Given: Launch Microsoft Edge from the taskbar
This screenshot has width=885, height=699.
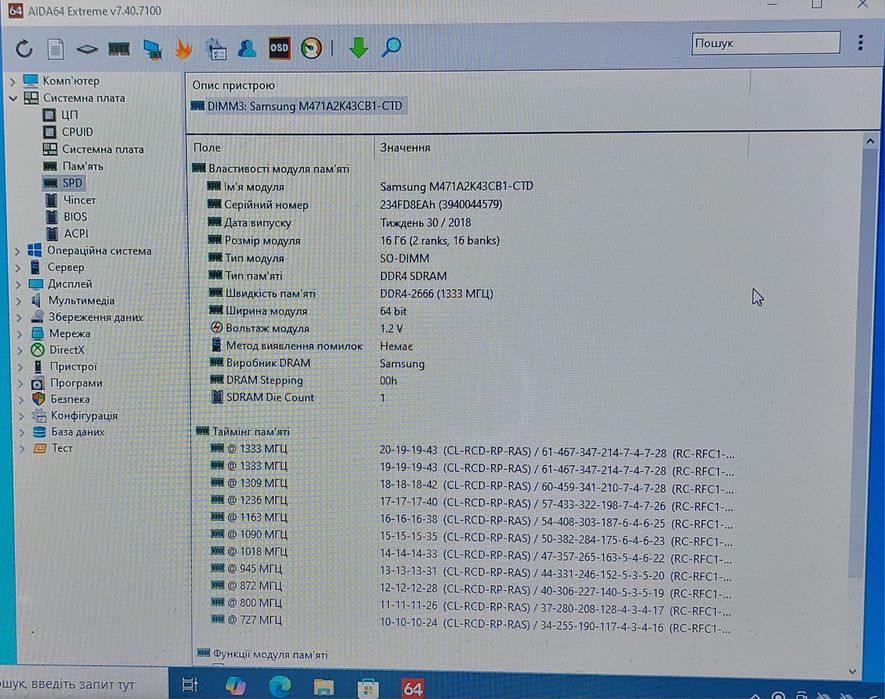Looking at the screenshot, I should (x=279, y=687).
